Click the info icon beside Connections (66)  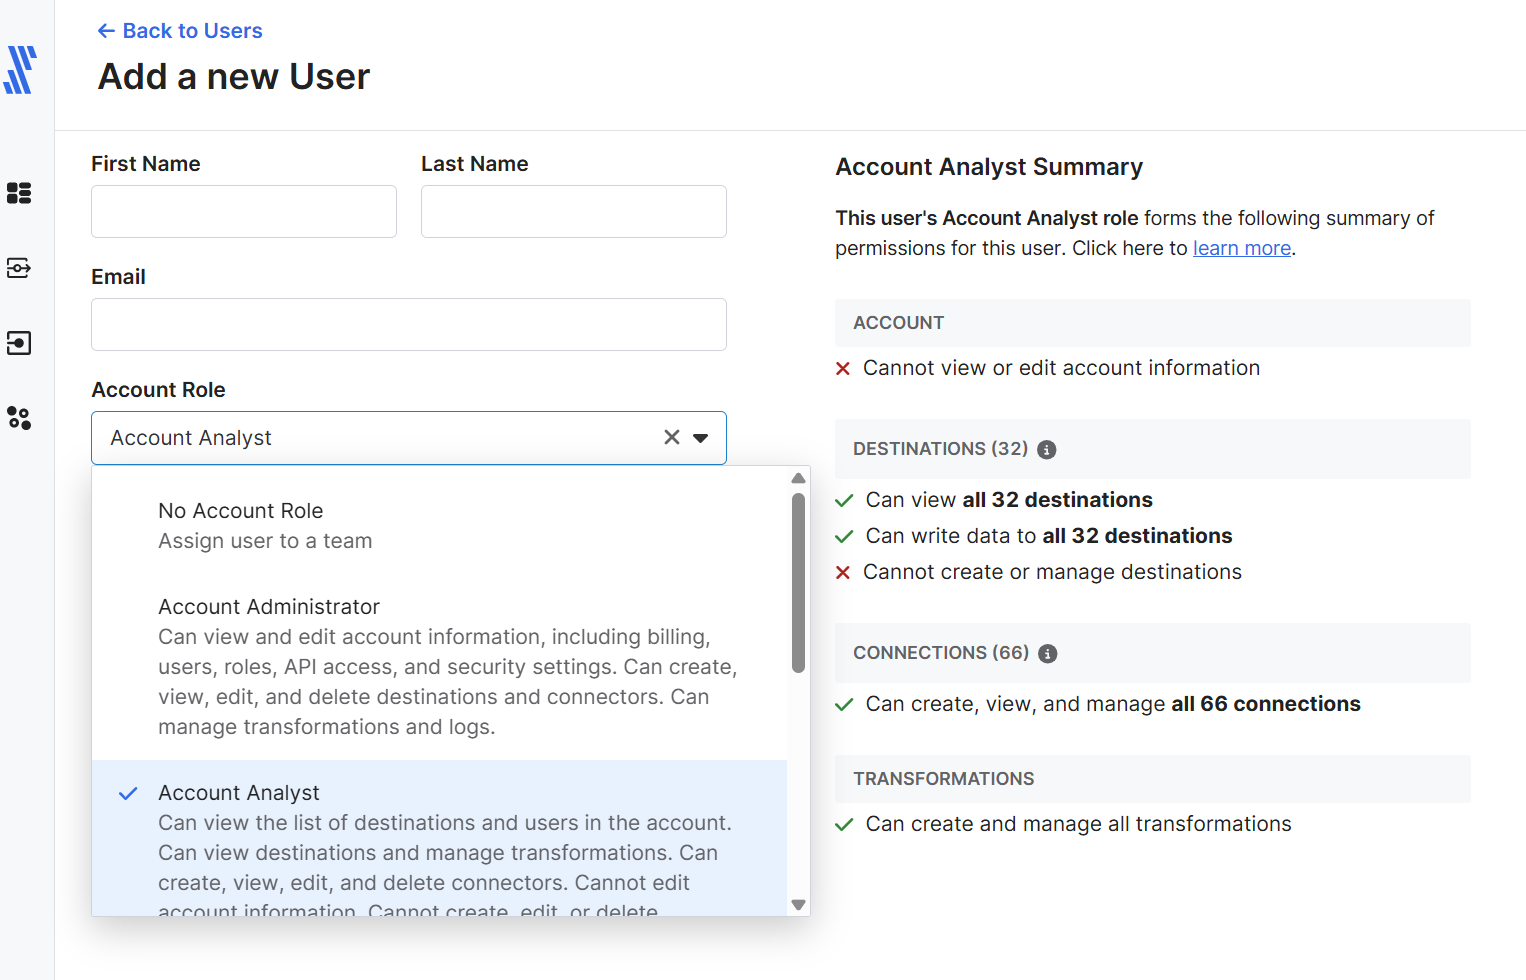click(x=1048, y=654)
